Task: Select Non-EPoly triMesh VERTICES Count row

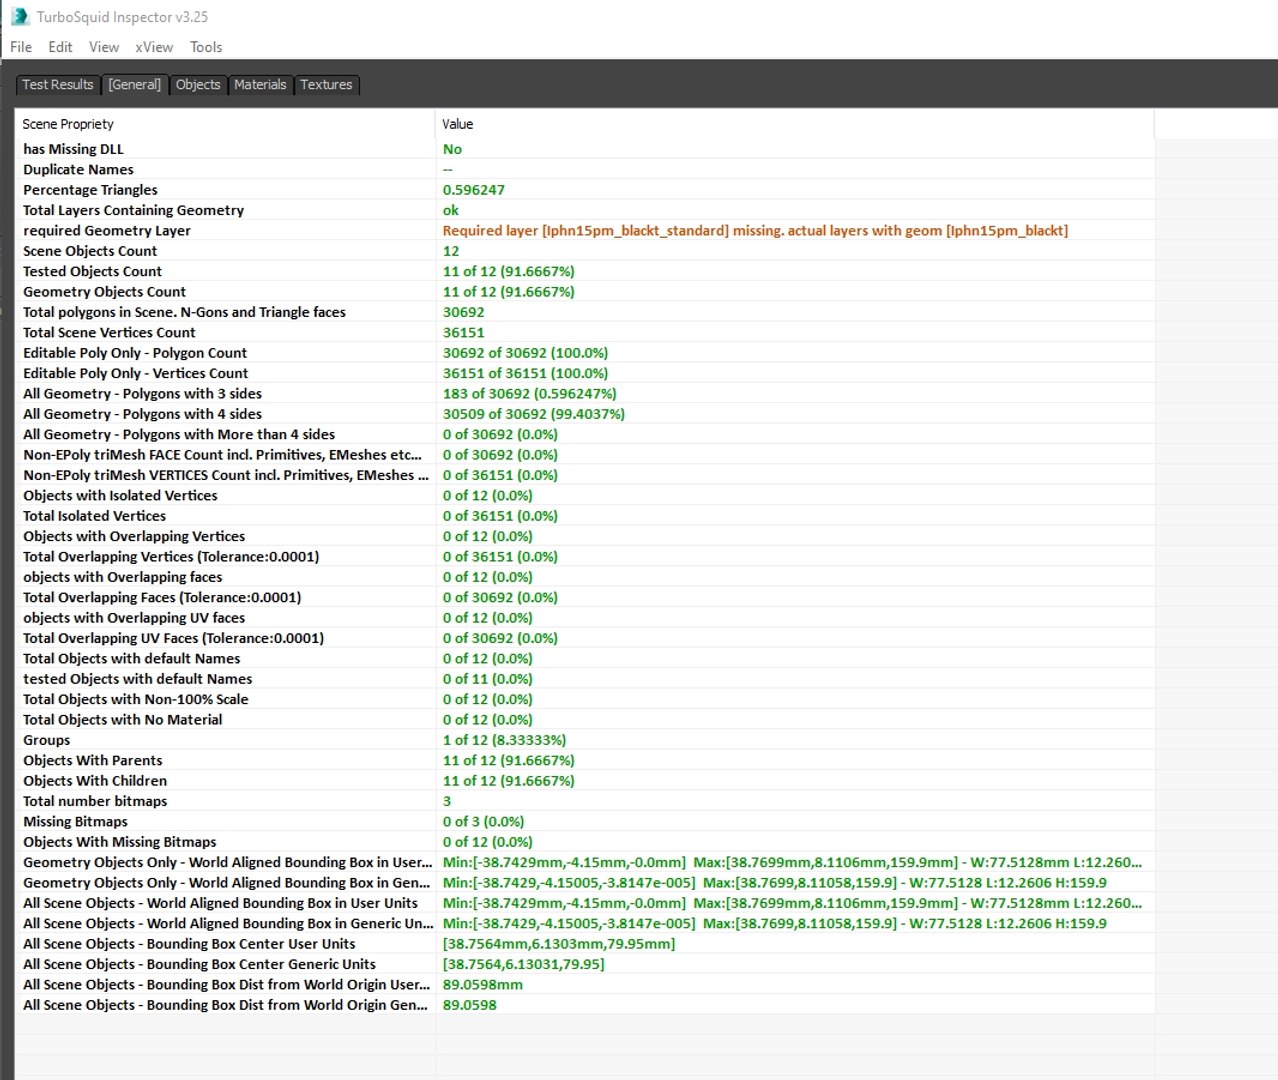Action: pos(585,476)
